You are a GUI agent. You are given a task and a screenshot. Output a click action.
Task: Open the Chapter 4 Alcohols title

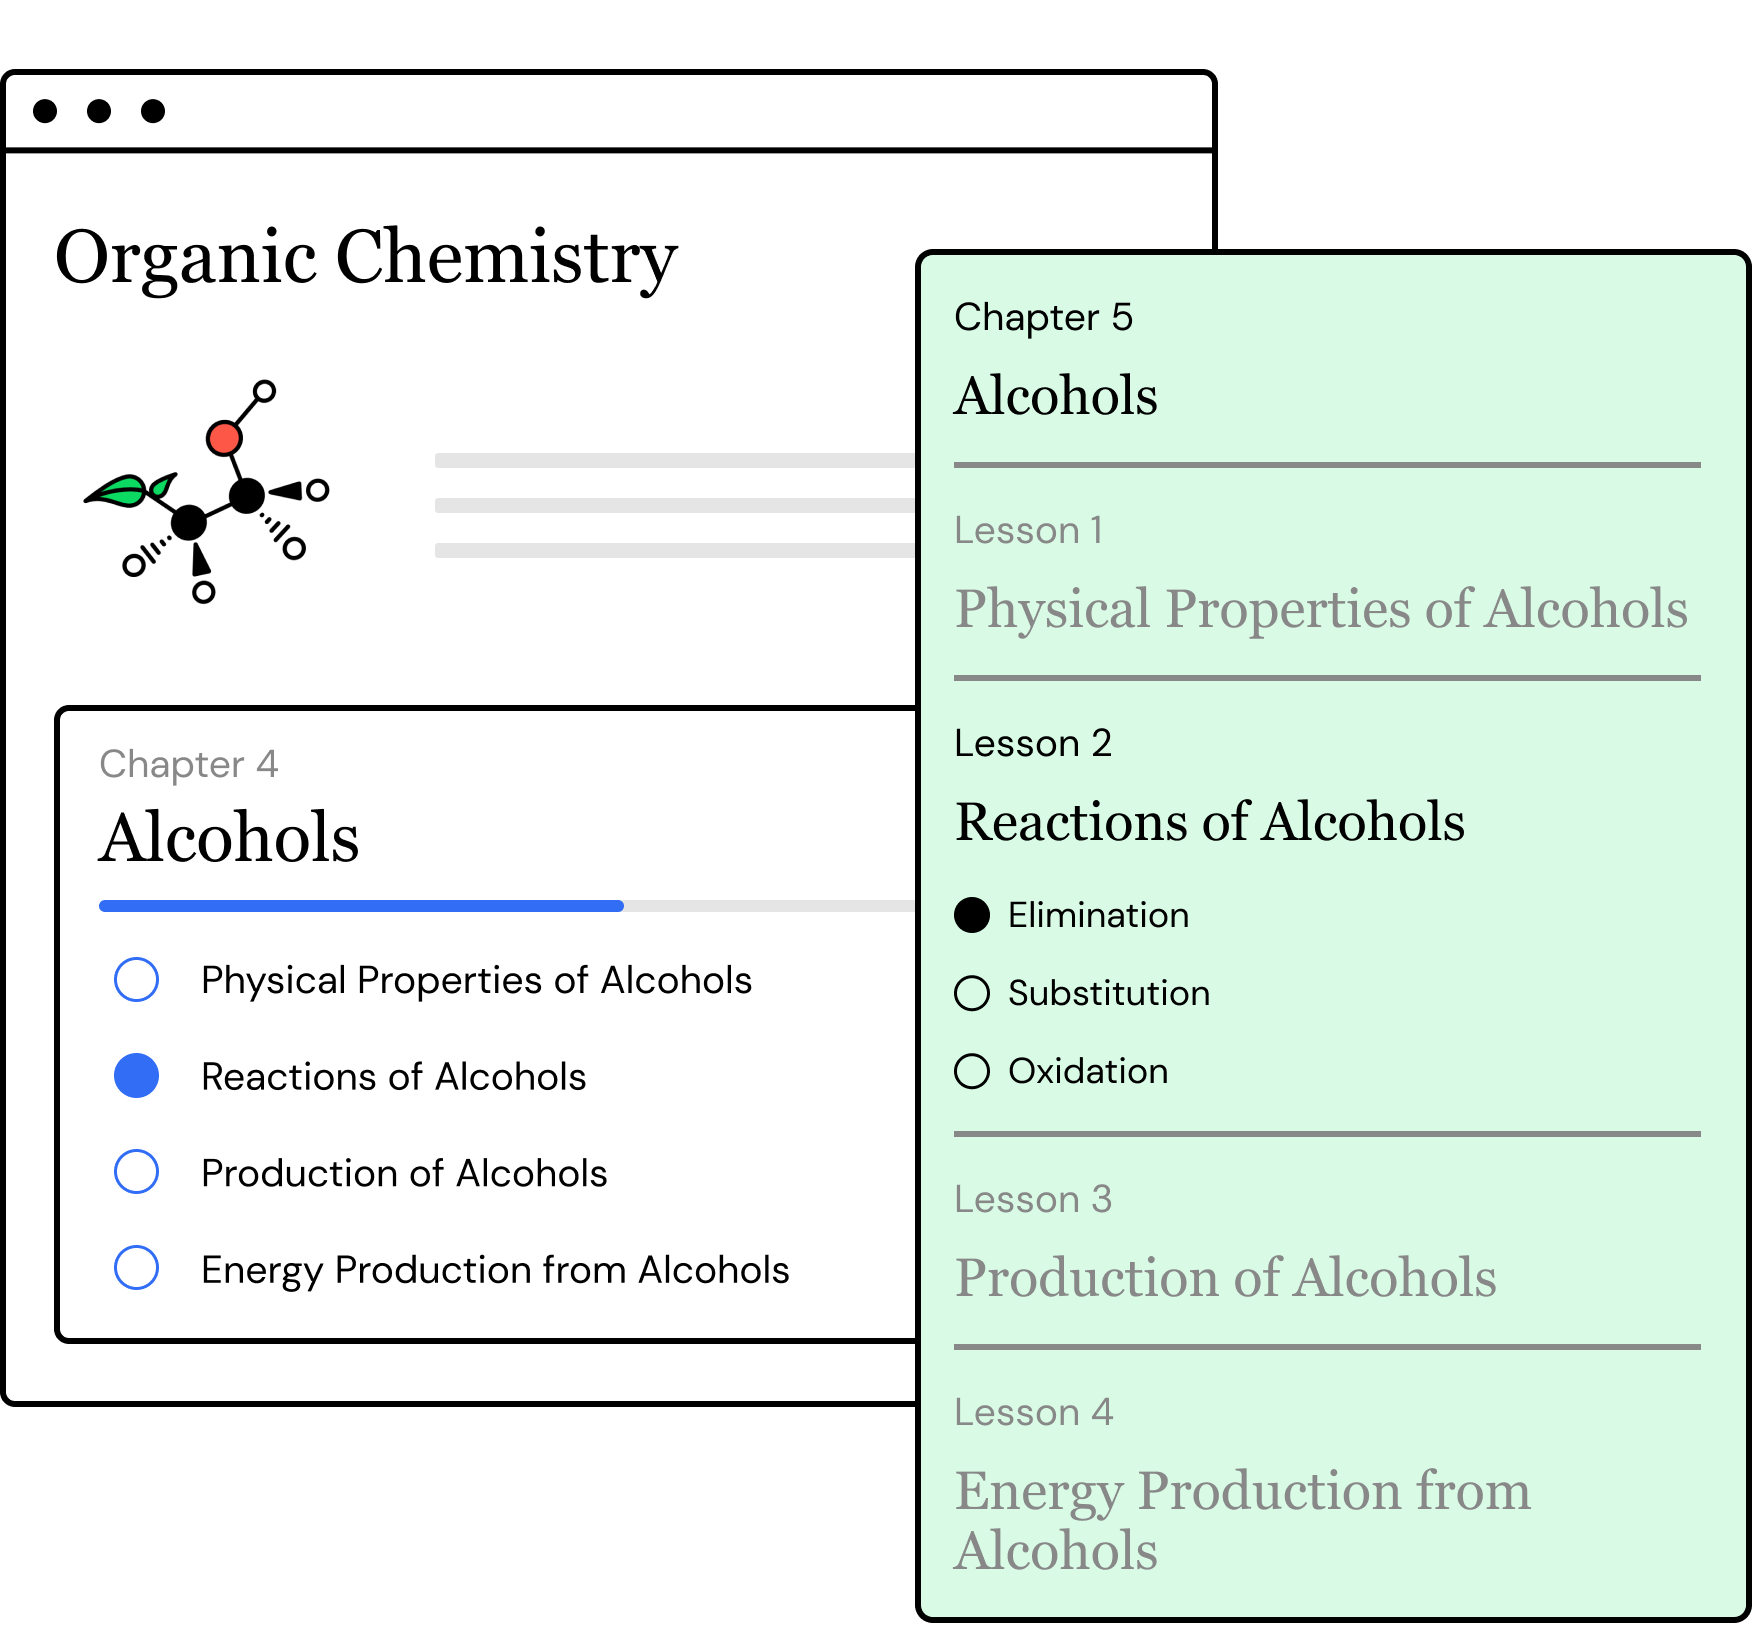[229, 837]
